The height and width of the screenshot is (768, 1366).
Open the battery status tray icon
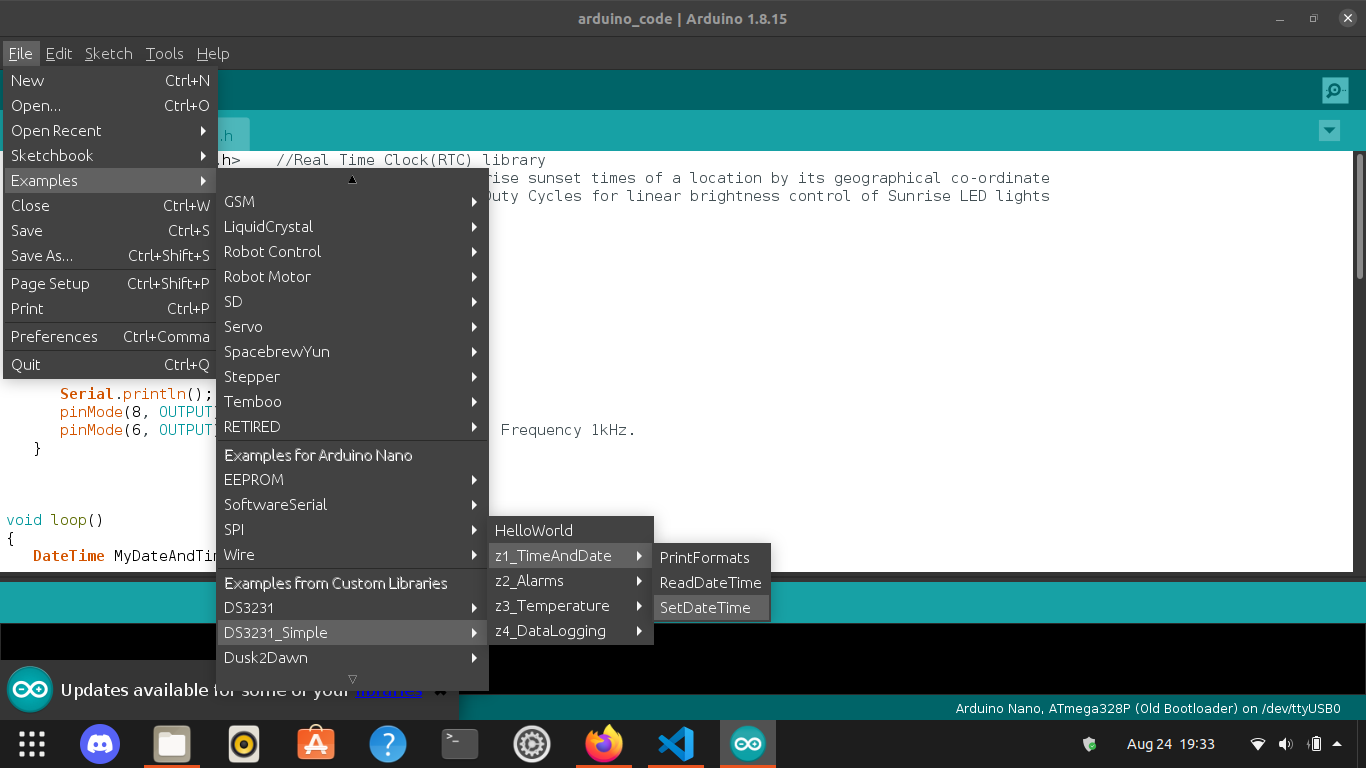click(x=1317, y=744)
